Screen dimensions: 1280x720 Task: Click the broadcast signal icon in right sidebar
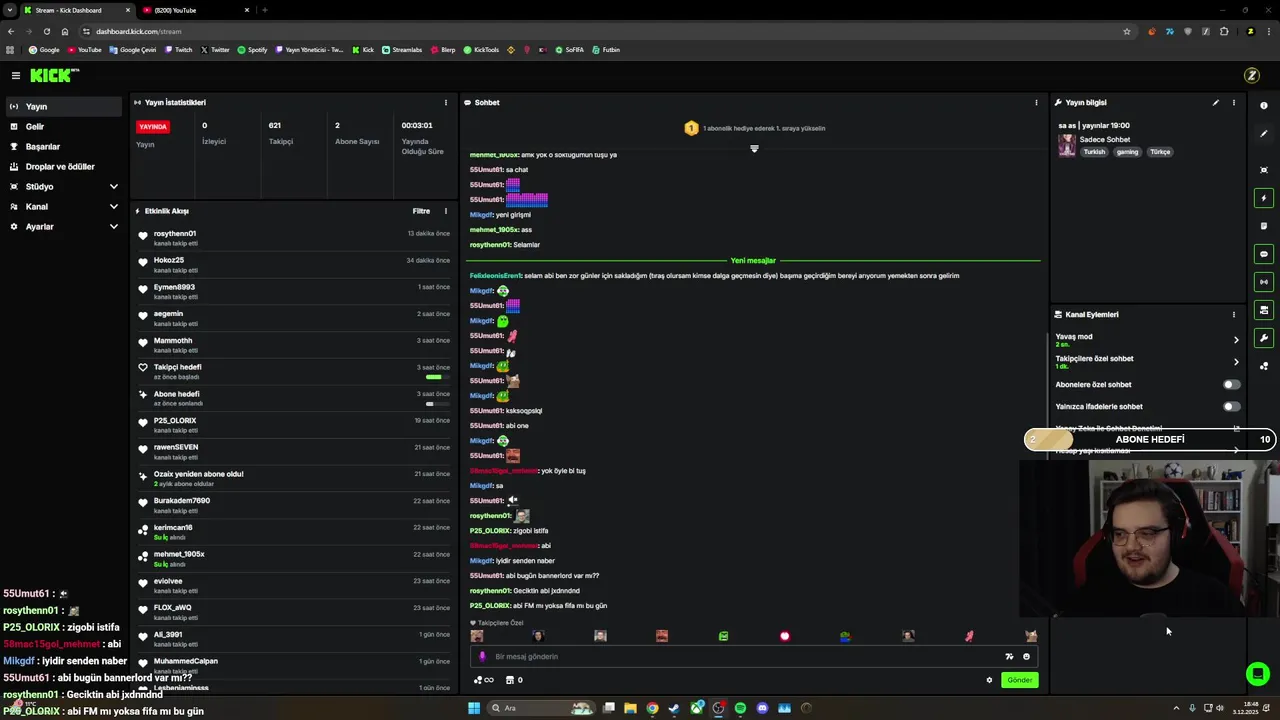click(x=1264, y=282)
